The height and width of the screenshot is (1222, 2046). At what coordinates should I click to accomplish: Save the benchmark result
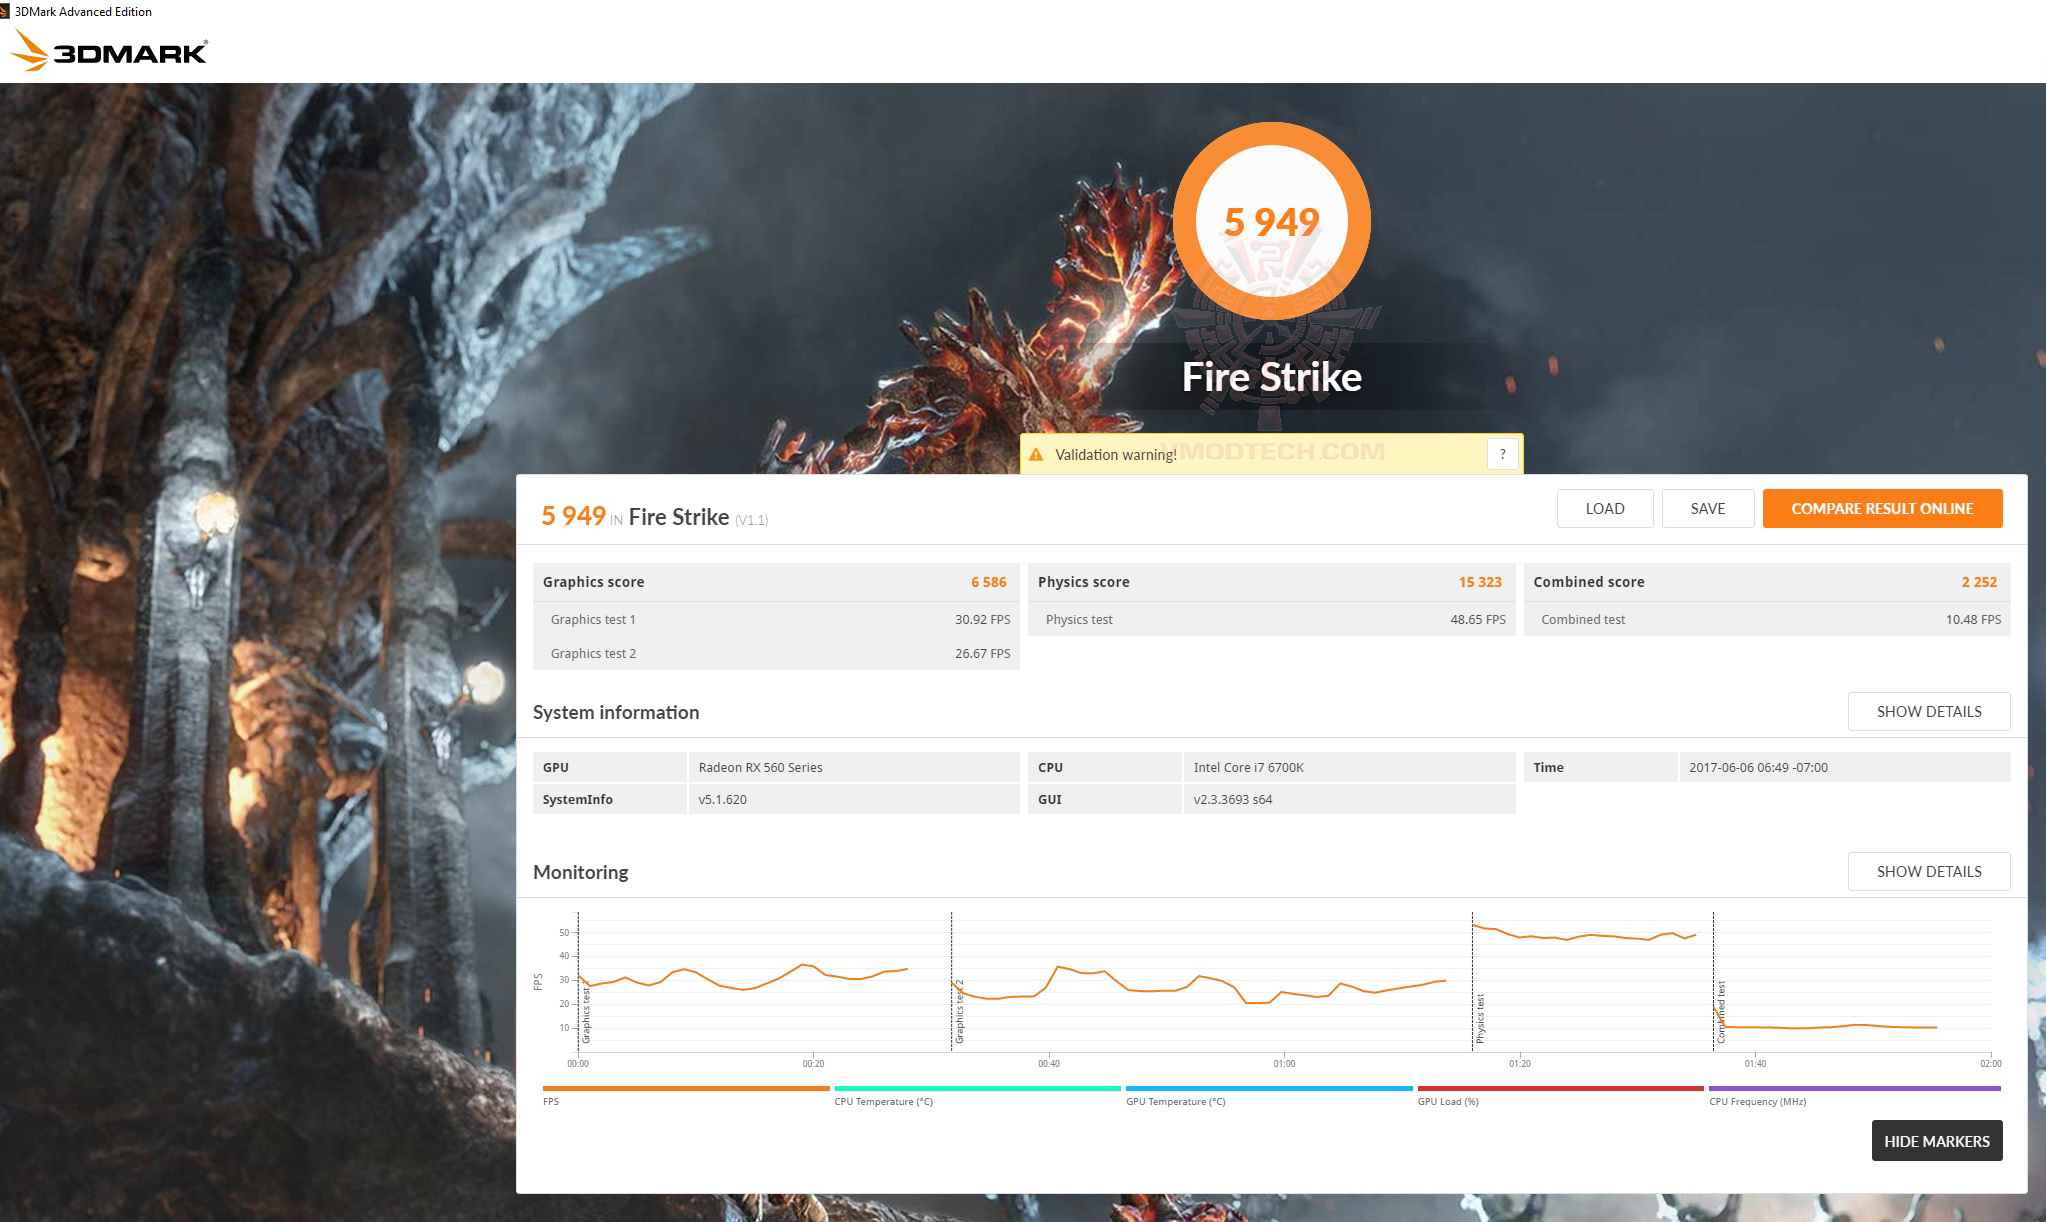(x=1707, y=508)
